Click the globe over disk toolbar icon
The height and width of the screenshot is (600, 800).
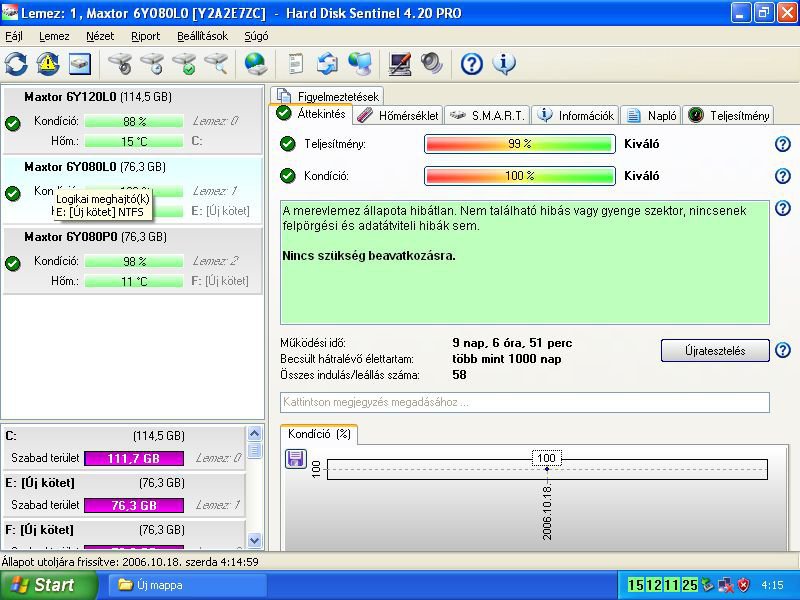tap(256, 64)
